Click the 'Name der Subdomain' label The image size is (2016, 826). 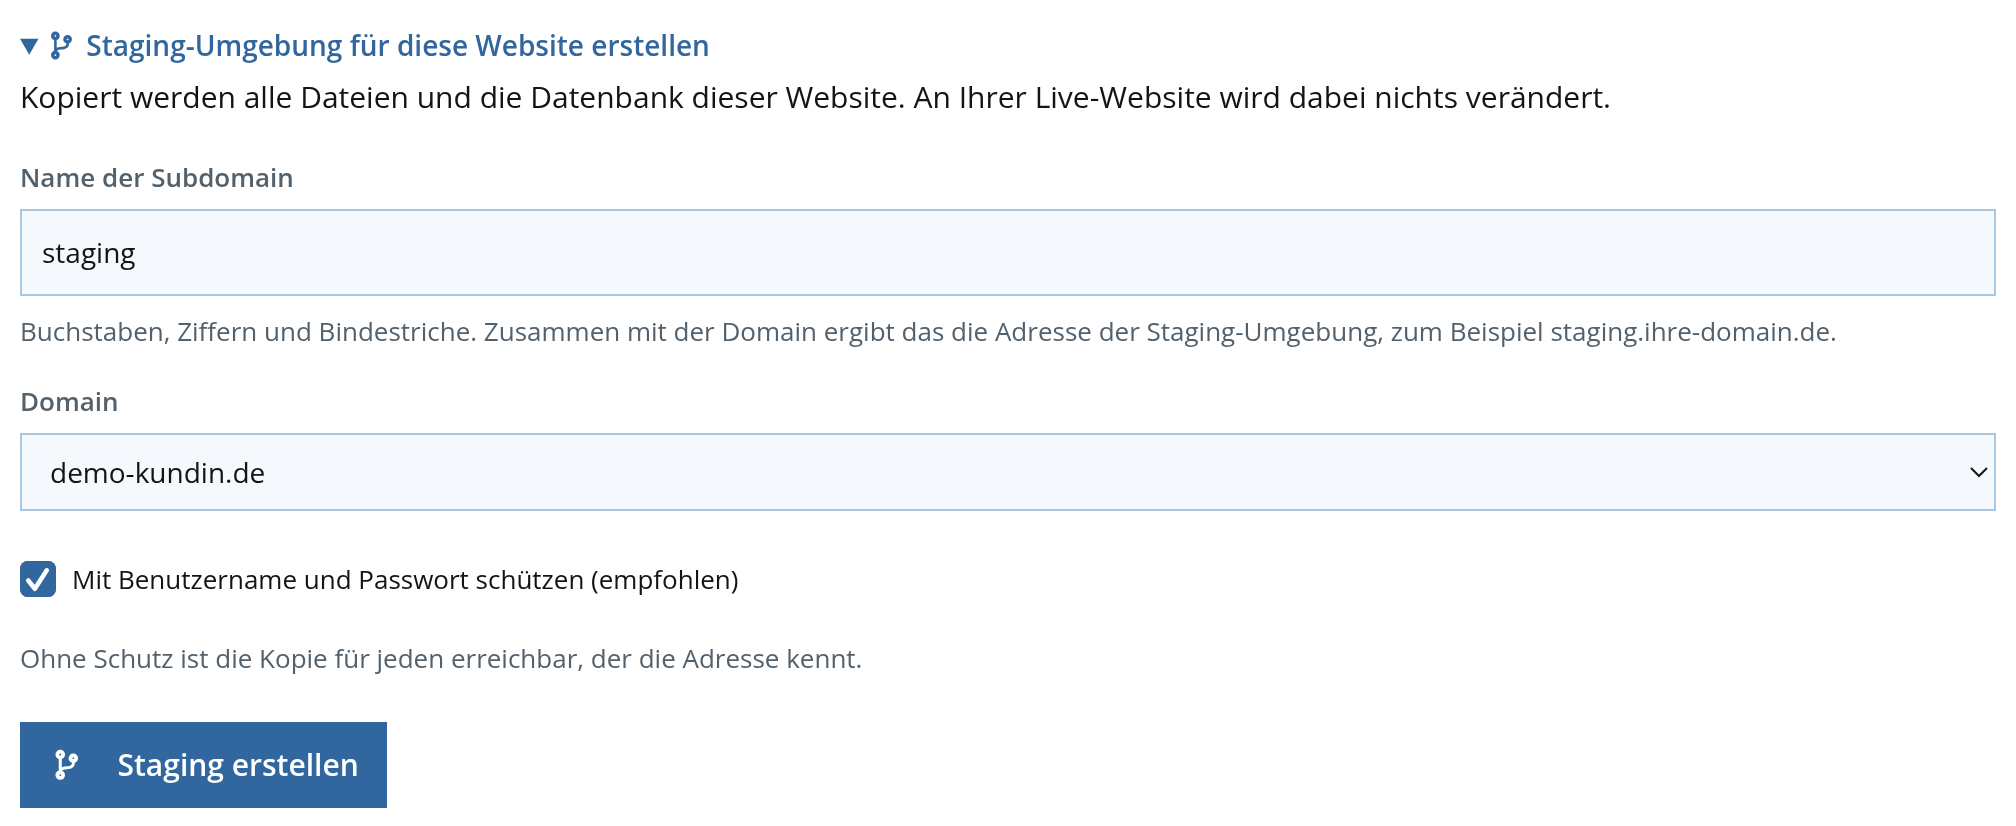click(x=157, y=178)
